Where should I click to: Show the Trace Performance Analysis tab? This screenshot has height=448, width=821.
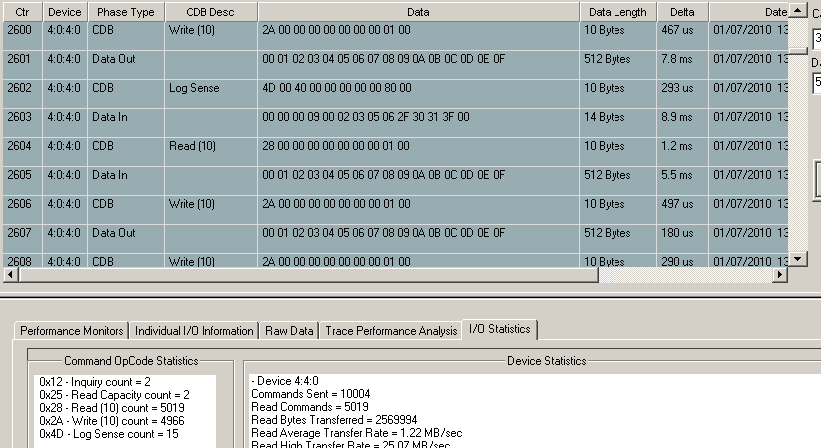pos(390,331)
